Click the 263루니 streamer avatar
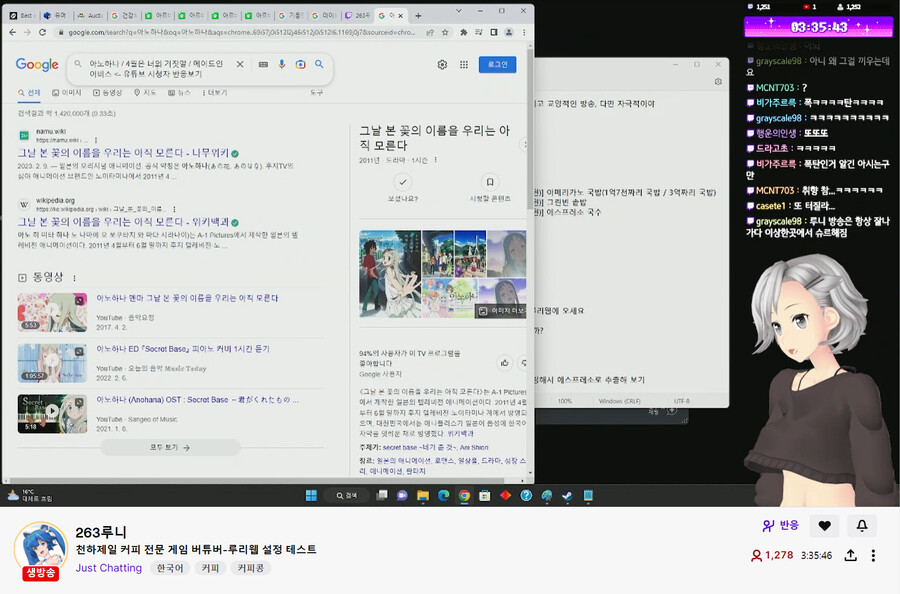Viewport: 900px width, 594px height. tap(40, 546)
